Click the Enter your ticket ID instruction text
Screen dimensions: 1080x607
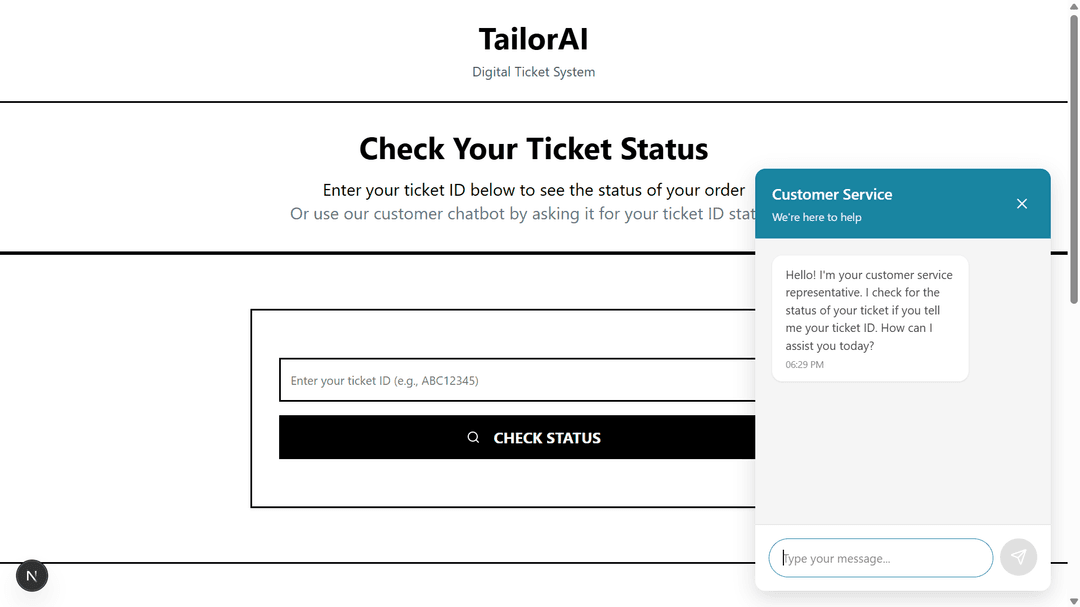(533, 189)
